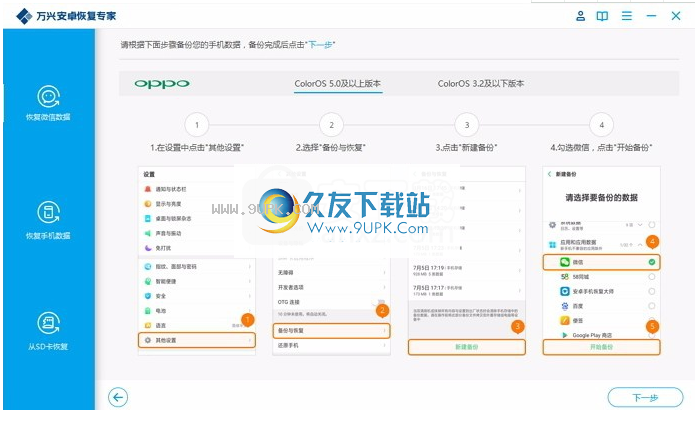Select 恢复微信数据 in sidebar
This screenshot has width=695, height=423.
click(48, 103)
